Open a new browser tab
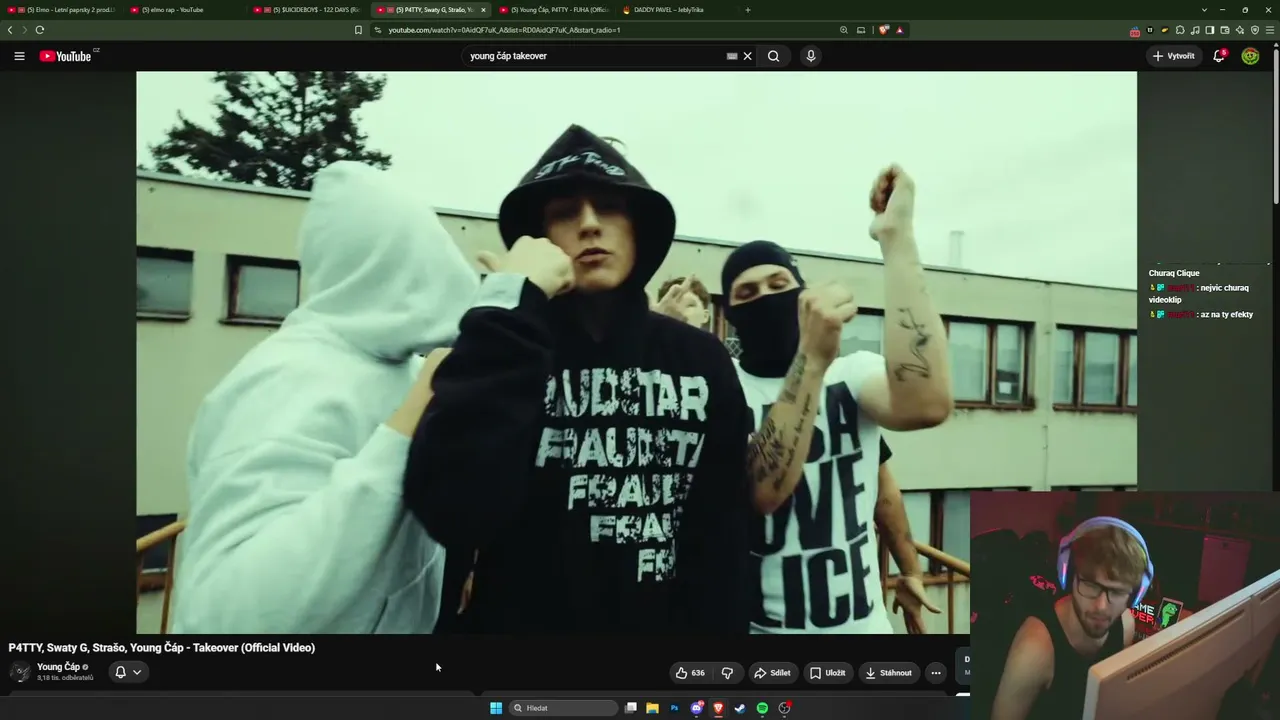The image size is (1280, 720). pos(747,10)
